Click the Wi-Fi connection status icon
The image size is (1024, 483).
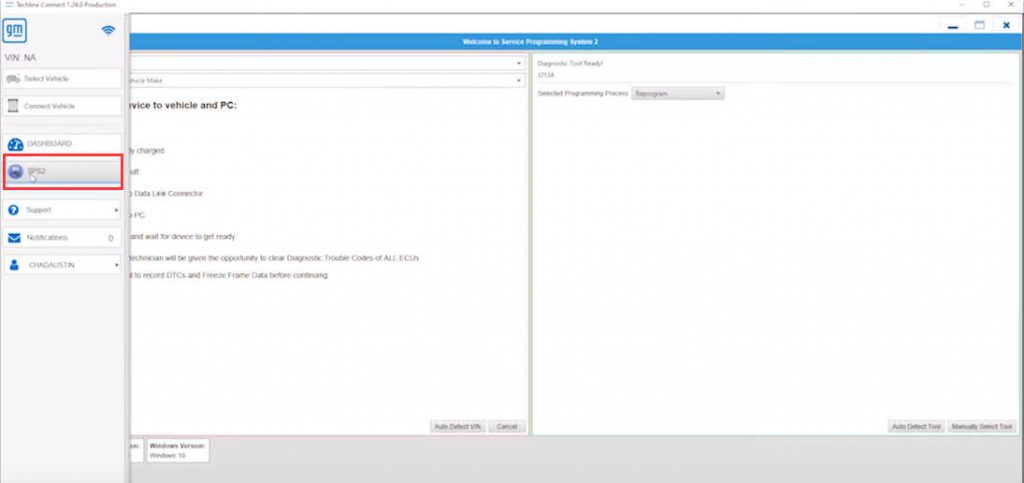click(x=108, y=32)
